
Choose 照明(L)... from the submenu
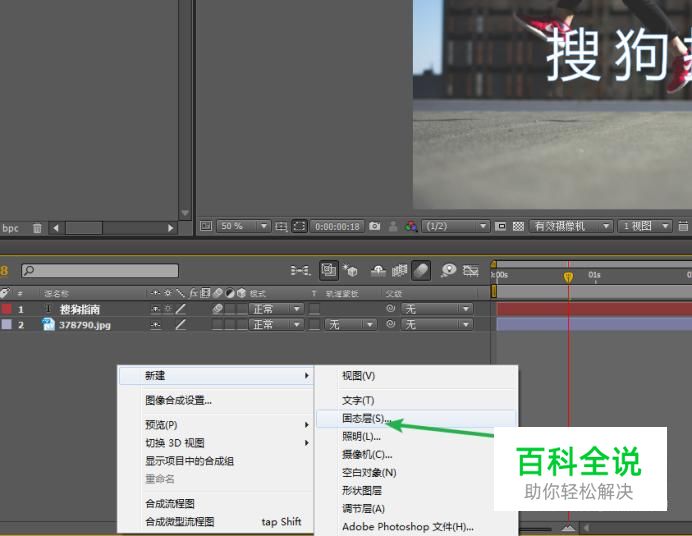pyautogui.click(x=361, y=436)
